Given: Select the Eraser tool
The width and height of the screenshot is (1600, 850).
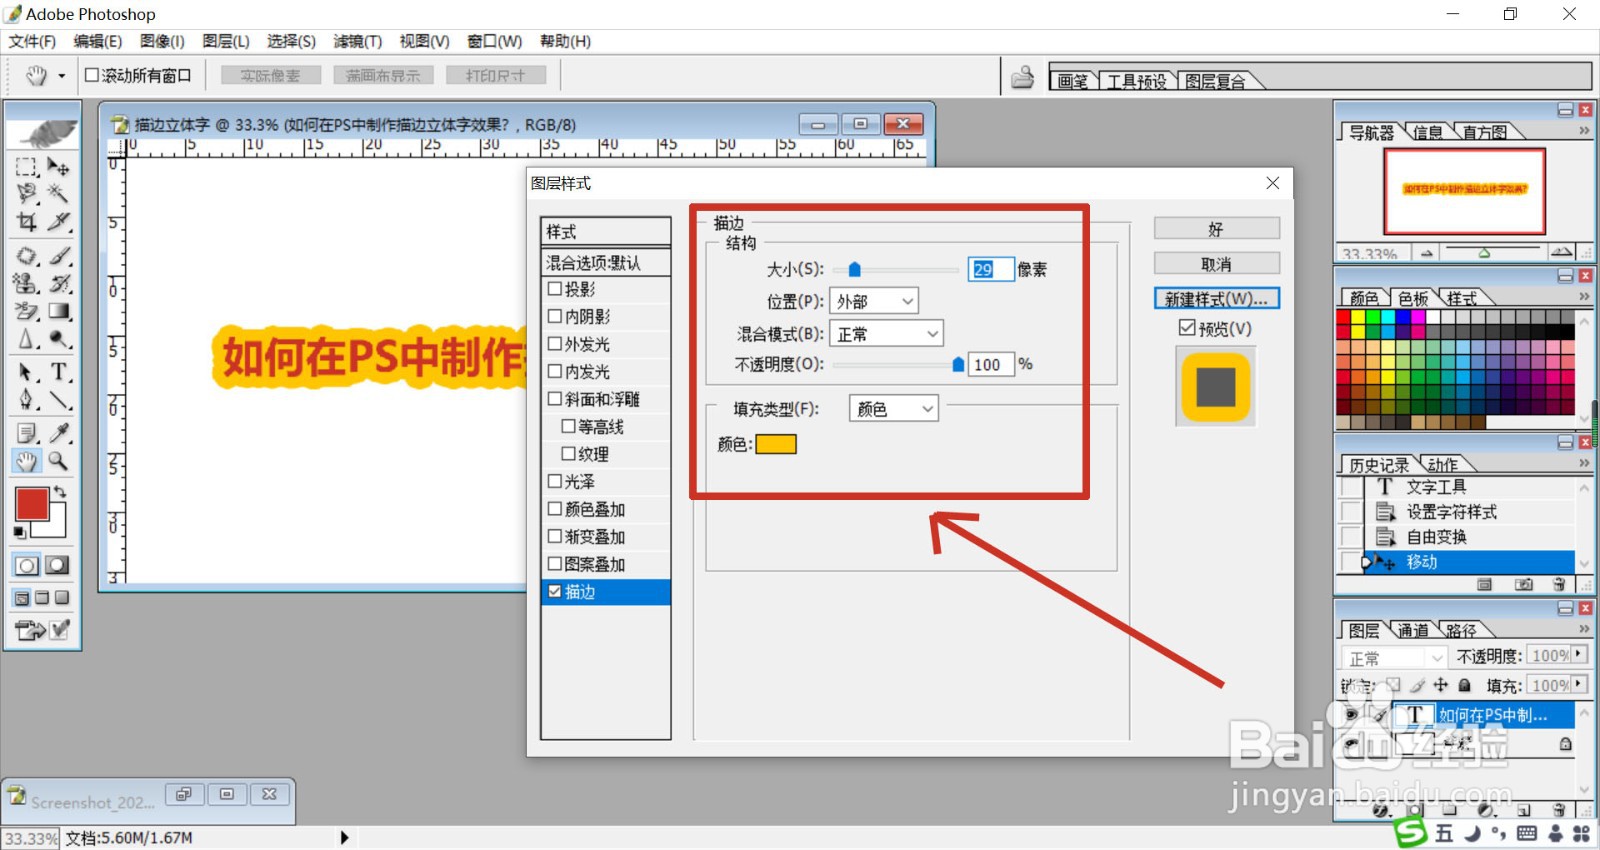Looking at the screenshot, I should coord(27,312).
